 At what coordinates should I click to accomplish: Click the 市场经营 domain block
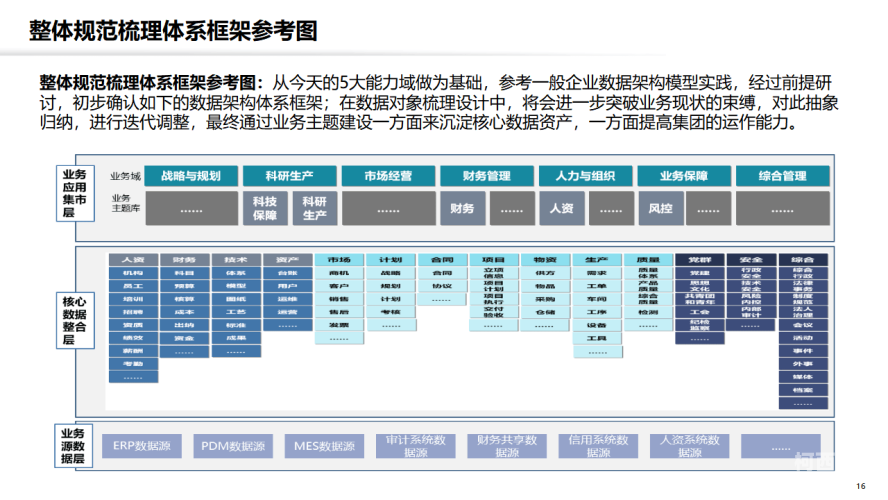click(388, 176)
